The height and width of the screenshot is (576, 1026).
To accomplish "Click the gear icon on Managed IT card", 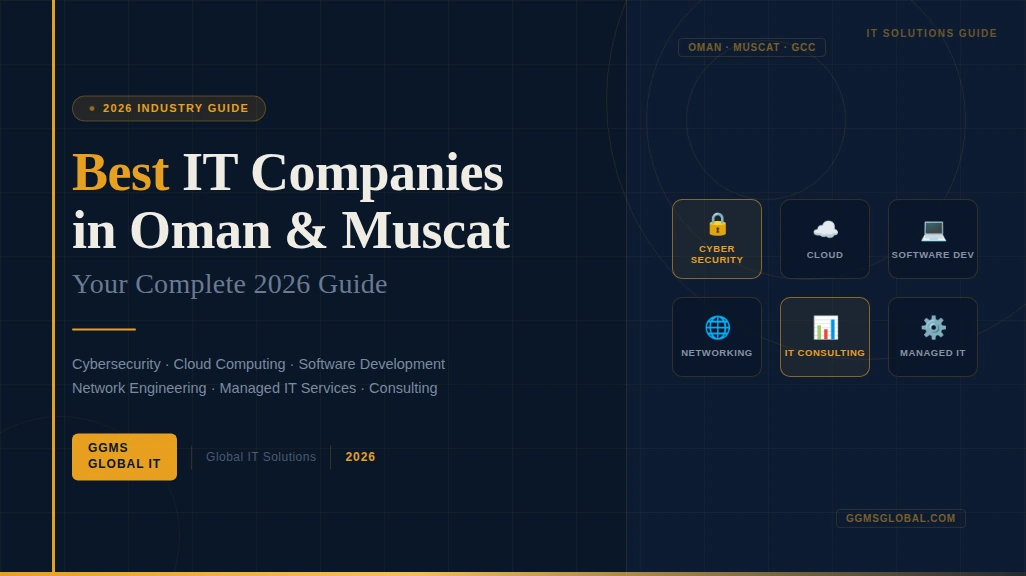I will tap(933, 327).
